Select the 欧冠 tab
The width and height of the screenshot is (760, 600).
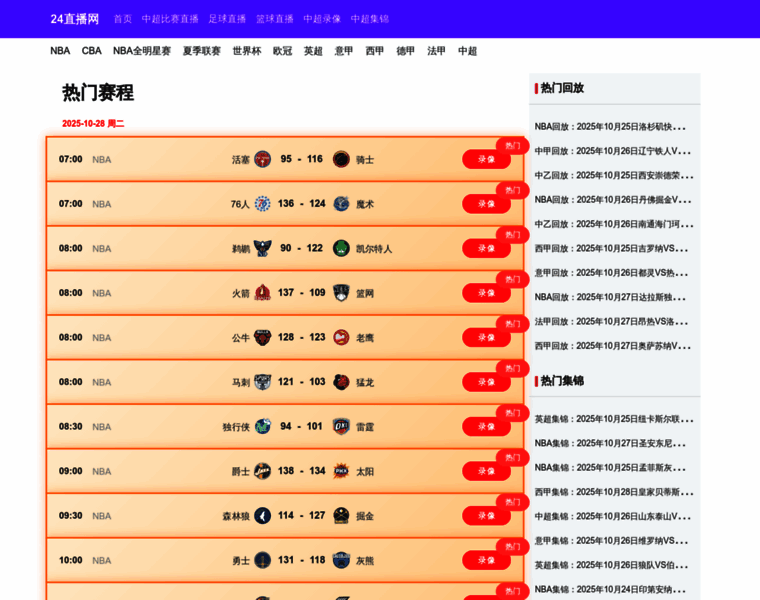point(283,51)
